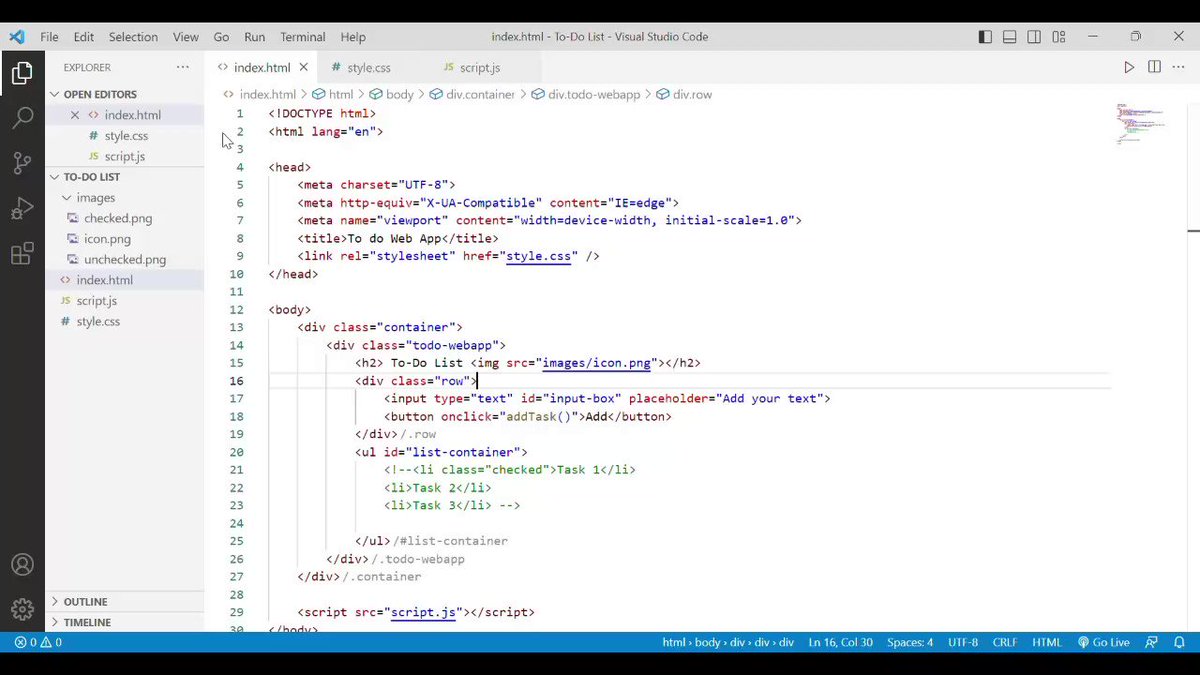Open the Extensions view
1200x675 pixels.
tap(22, 254)
